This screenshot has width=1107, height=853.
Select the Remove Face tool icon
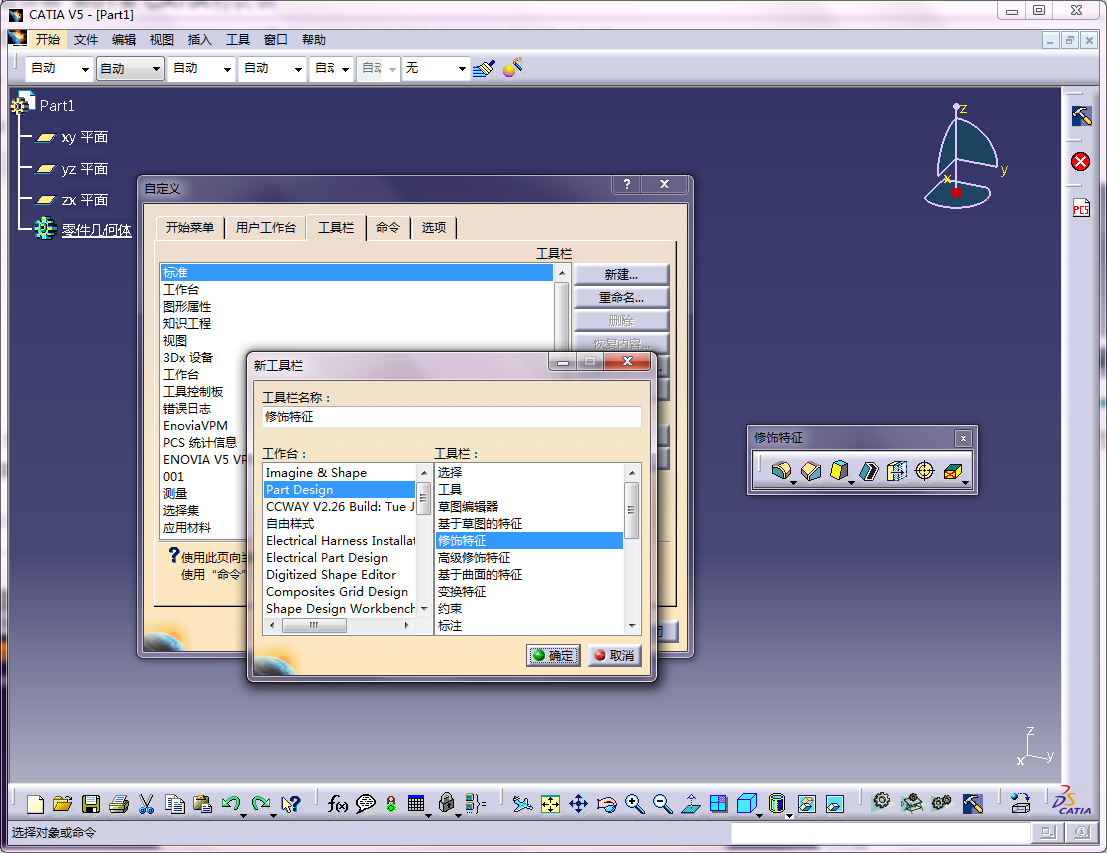[x=952, y=470]
